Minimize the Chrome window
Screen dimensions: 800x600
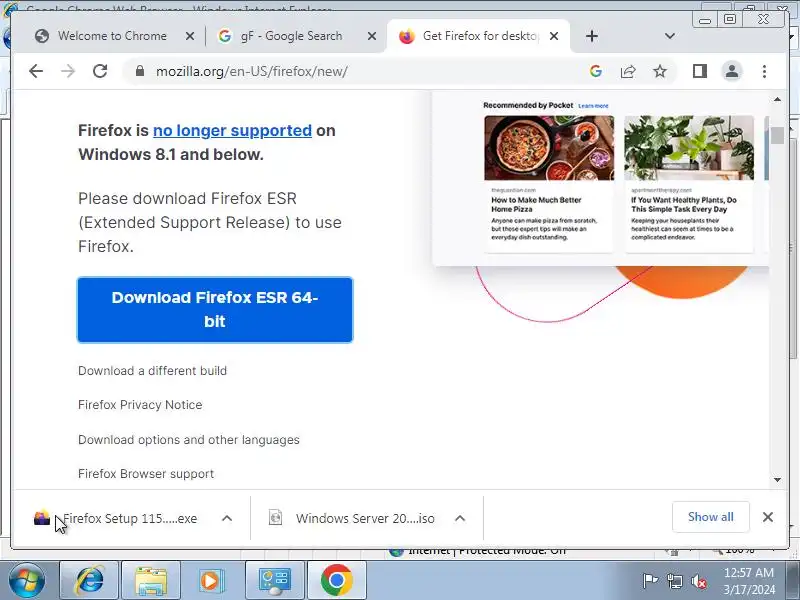click(705, 20)
